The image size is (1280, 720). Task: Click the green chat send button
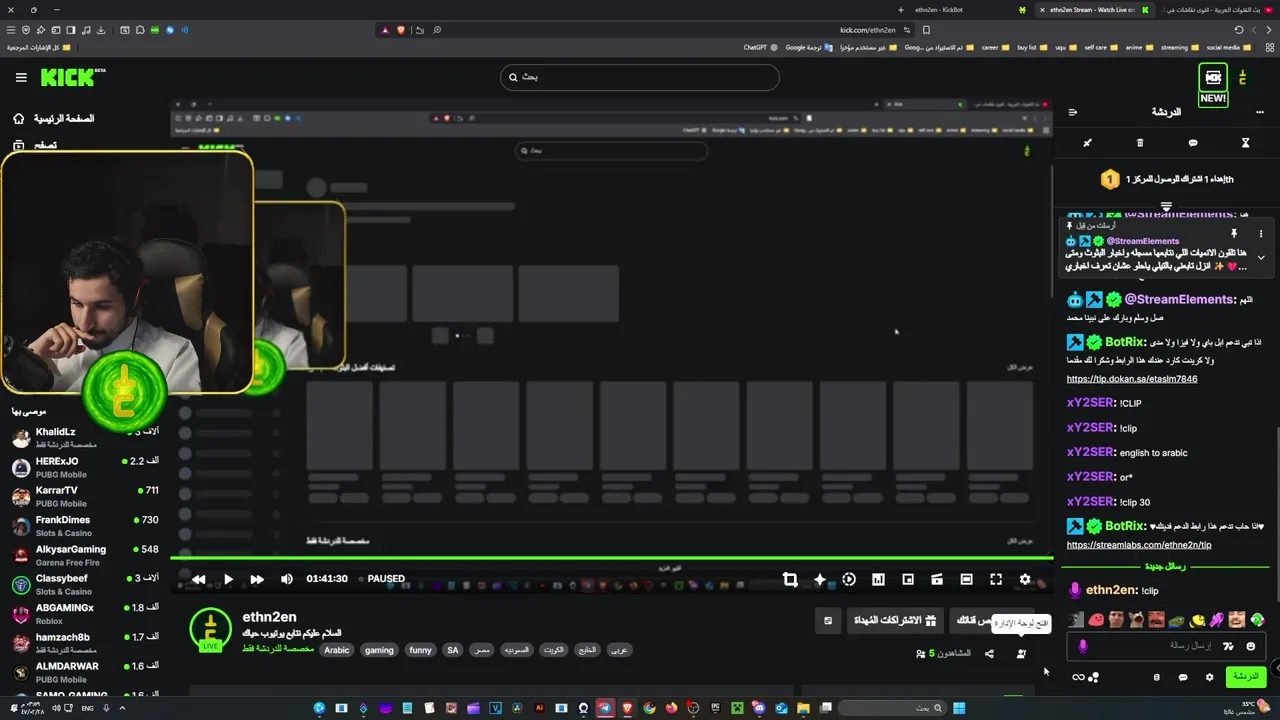pos(1246,677)
